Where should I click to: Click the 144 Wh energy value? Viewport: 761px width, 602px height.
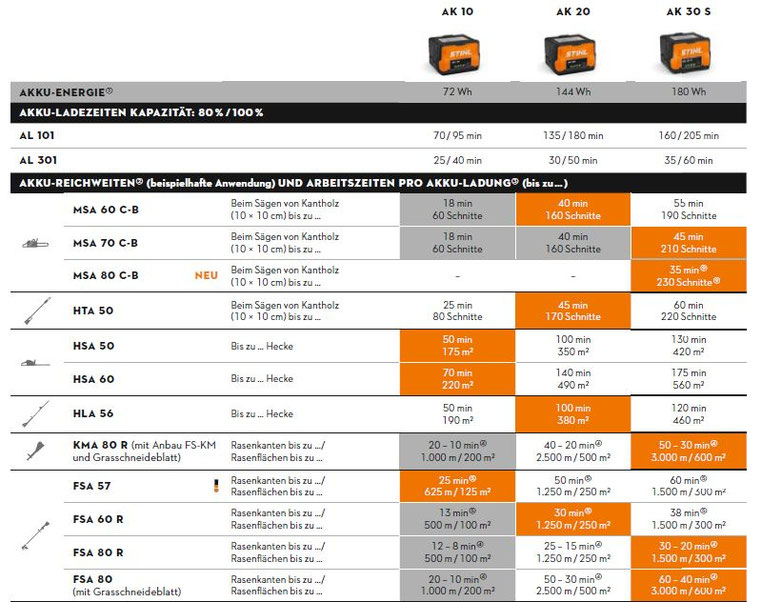[x=573, y=92]
